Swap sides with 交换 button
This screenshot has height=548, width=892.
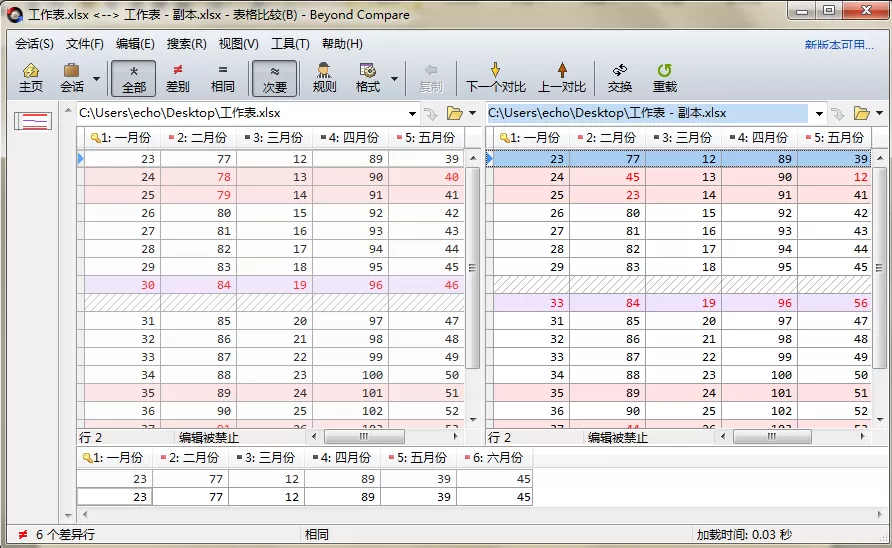pyautogui.click(x=620, y=78)
